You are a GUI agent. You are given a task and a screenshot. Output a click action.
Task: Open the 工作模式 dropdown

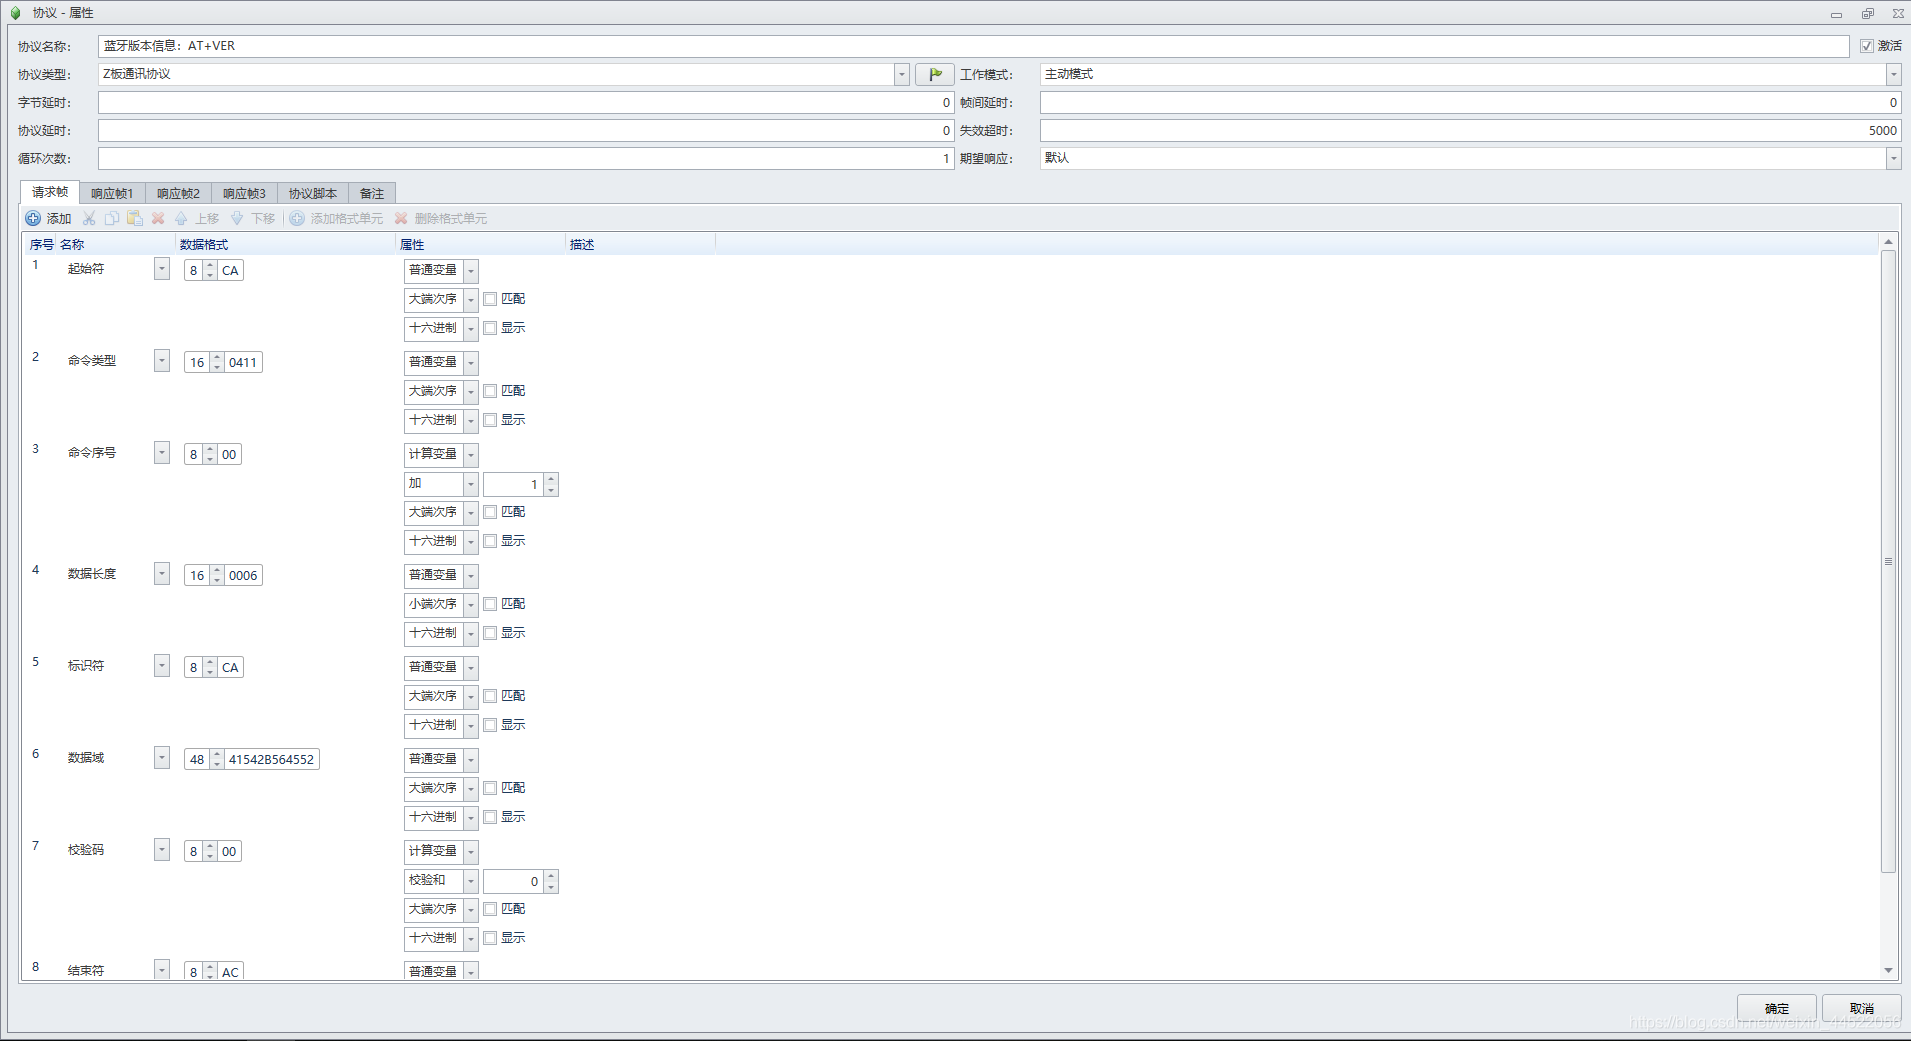click(x=1893, y=74)
